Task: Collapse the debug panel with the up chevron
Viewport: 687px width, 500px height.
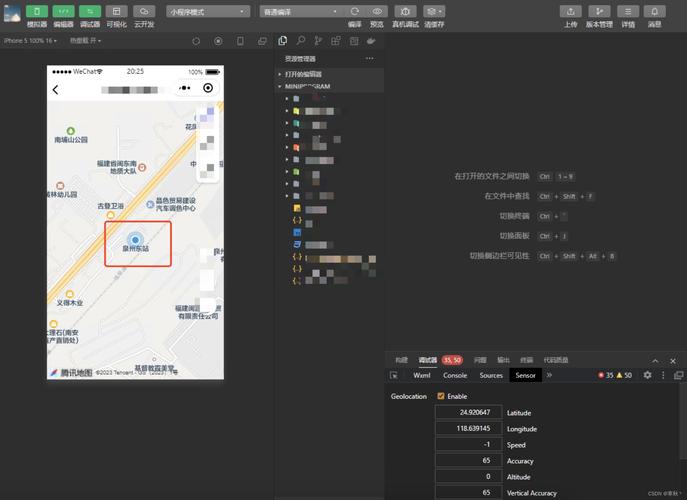Action: click(x=655, y=361)
